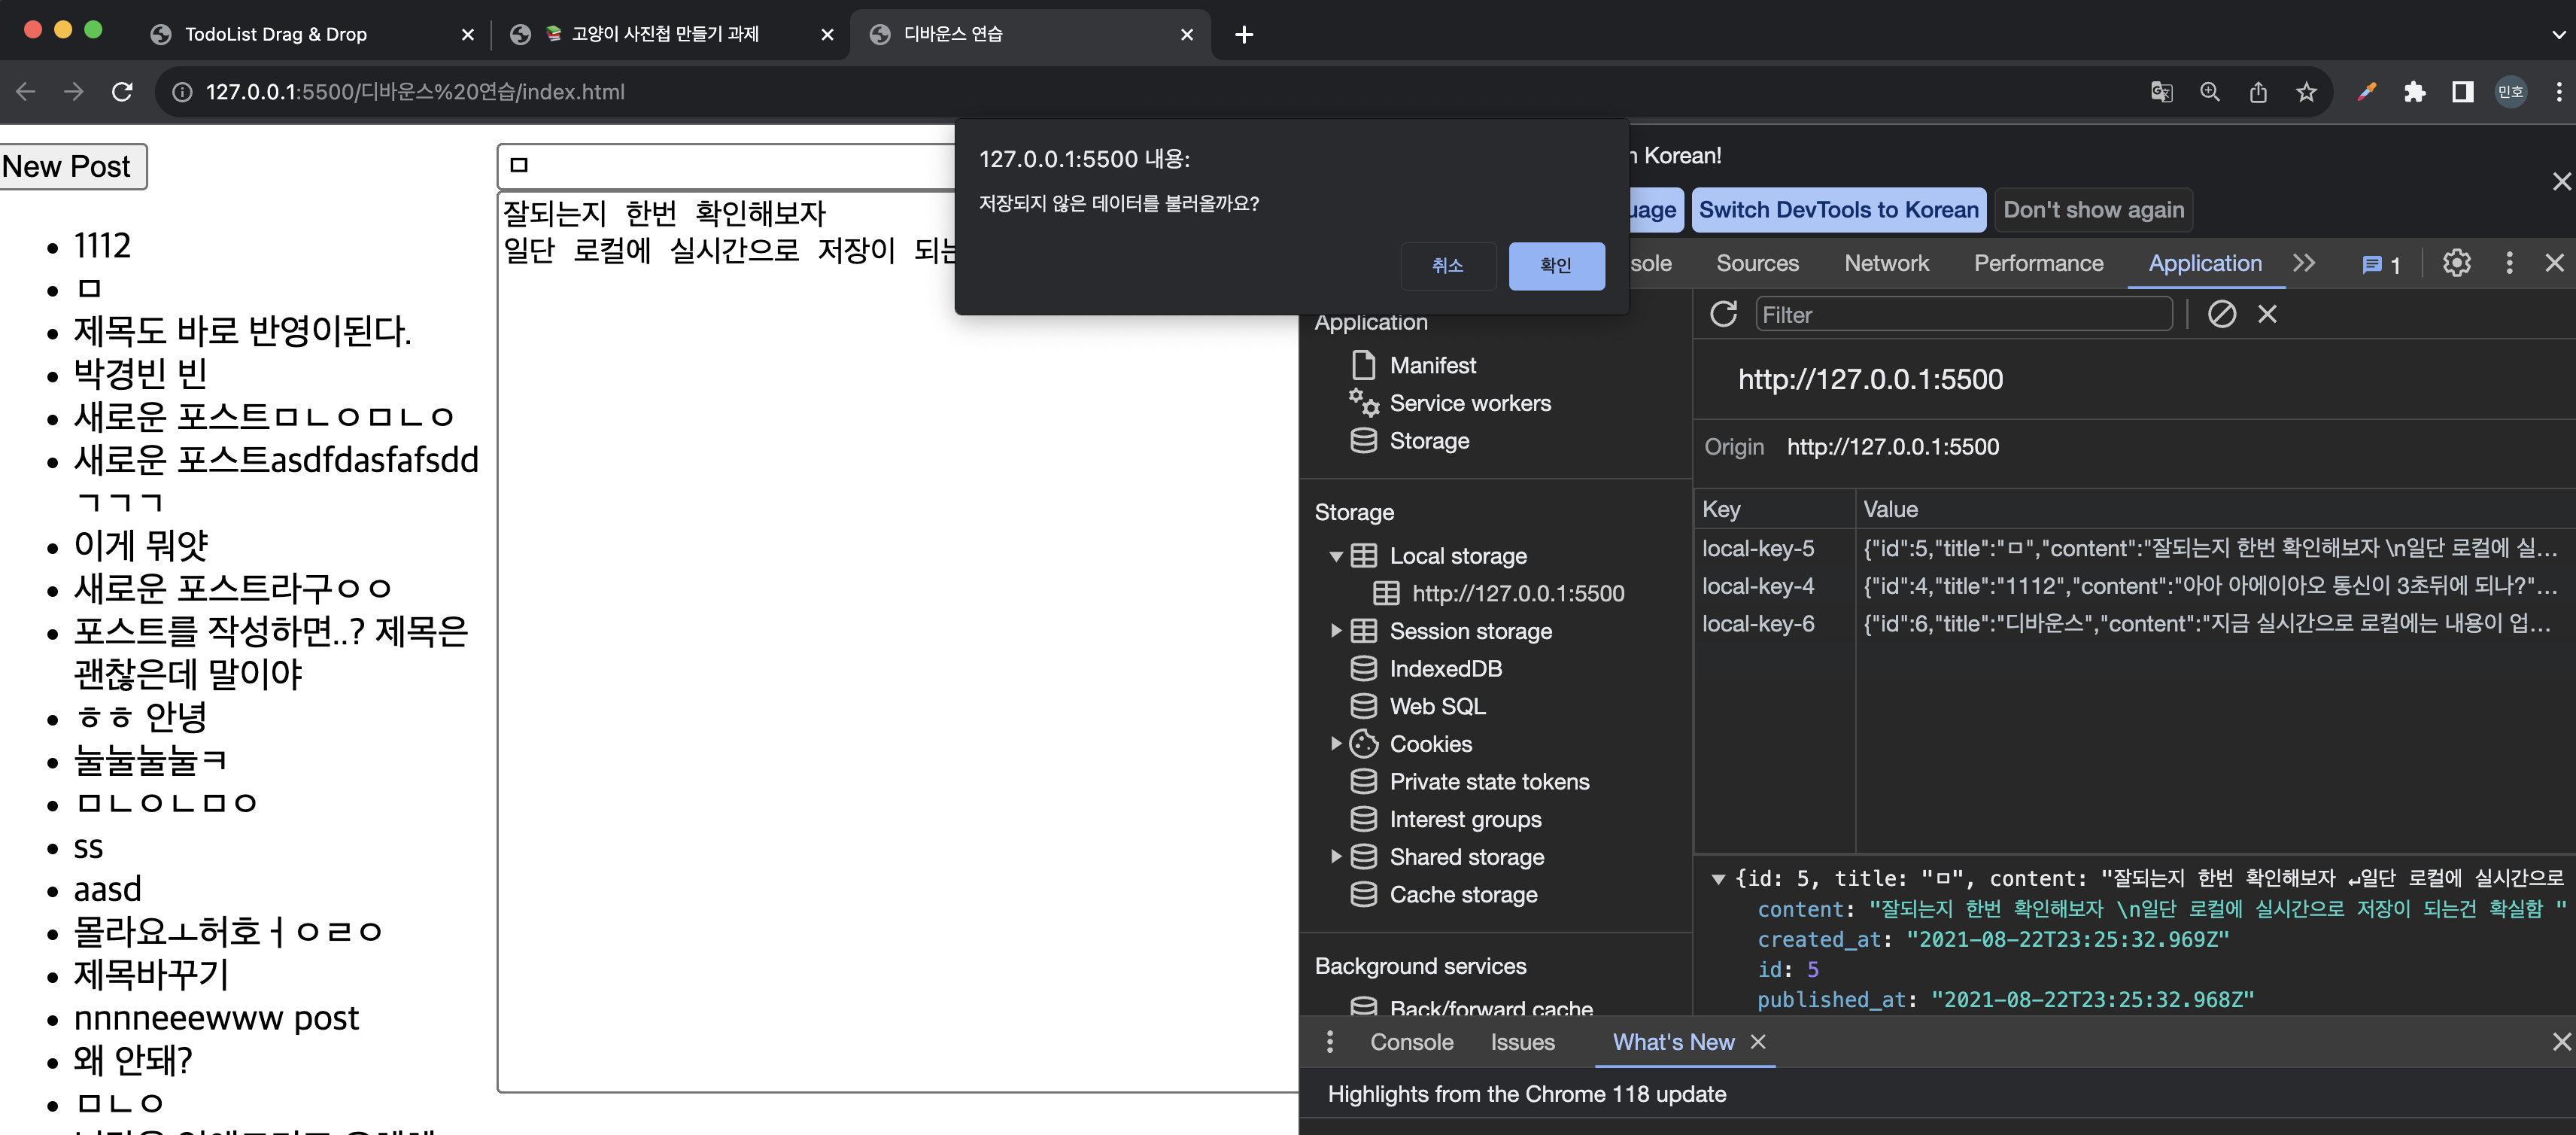This screenshot has width=2576, height=1135.
Task: Confirm the dialog with 확인 button
Action: coord(1556,266)
